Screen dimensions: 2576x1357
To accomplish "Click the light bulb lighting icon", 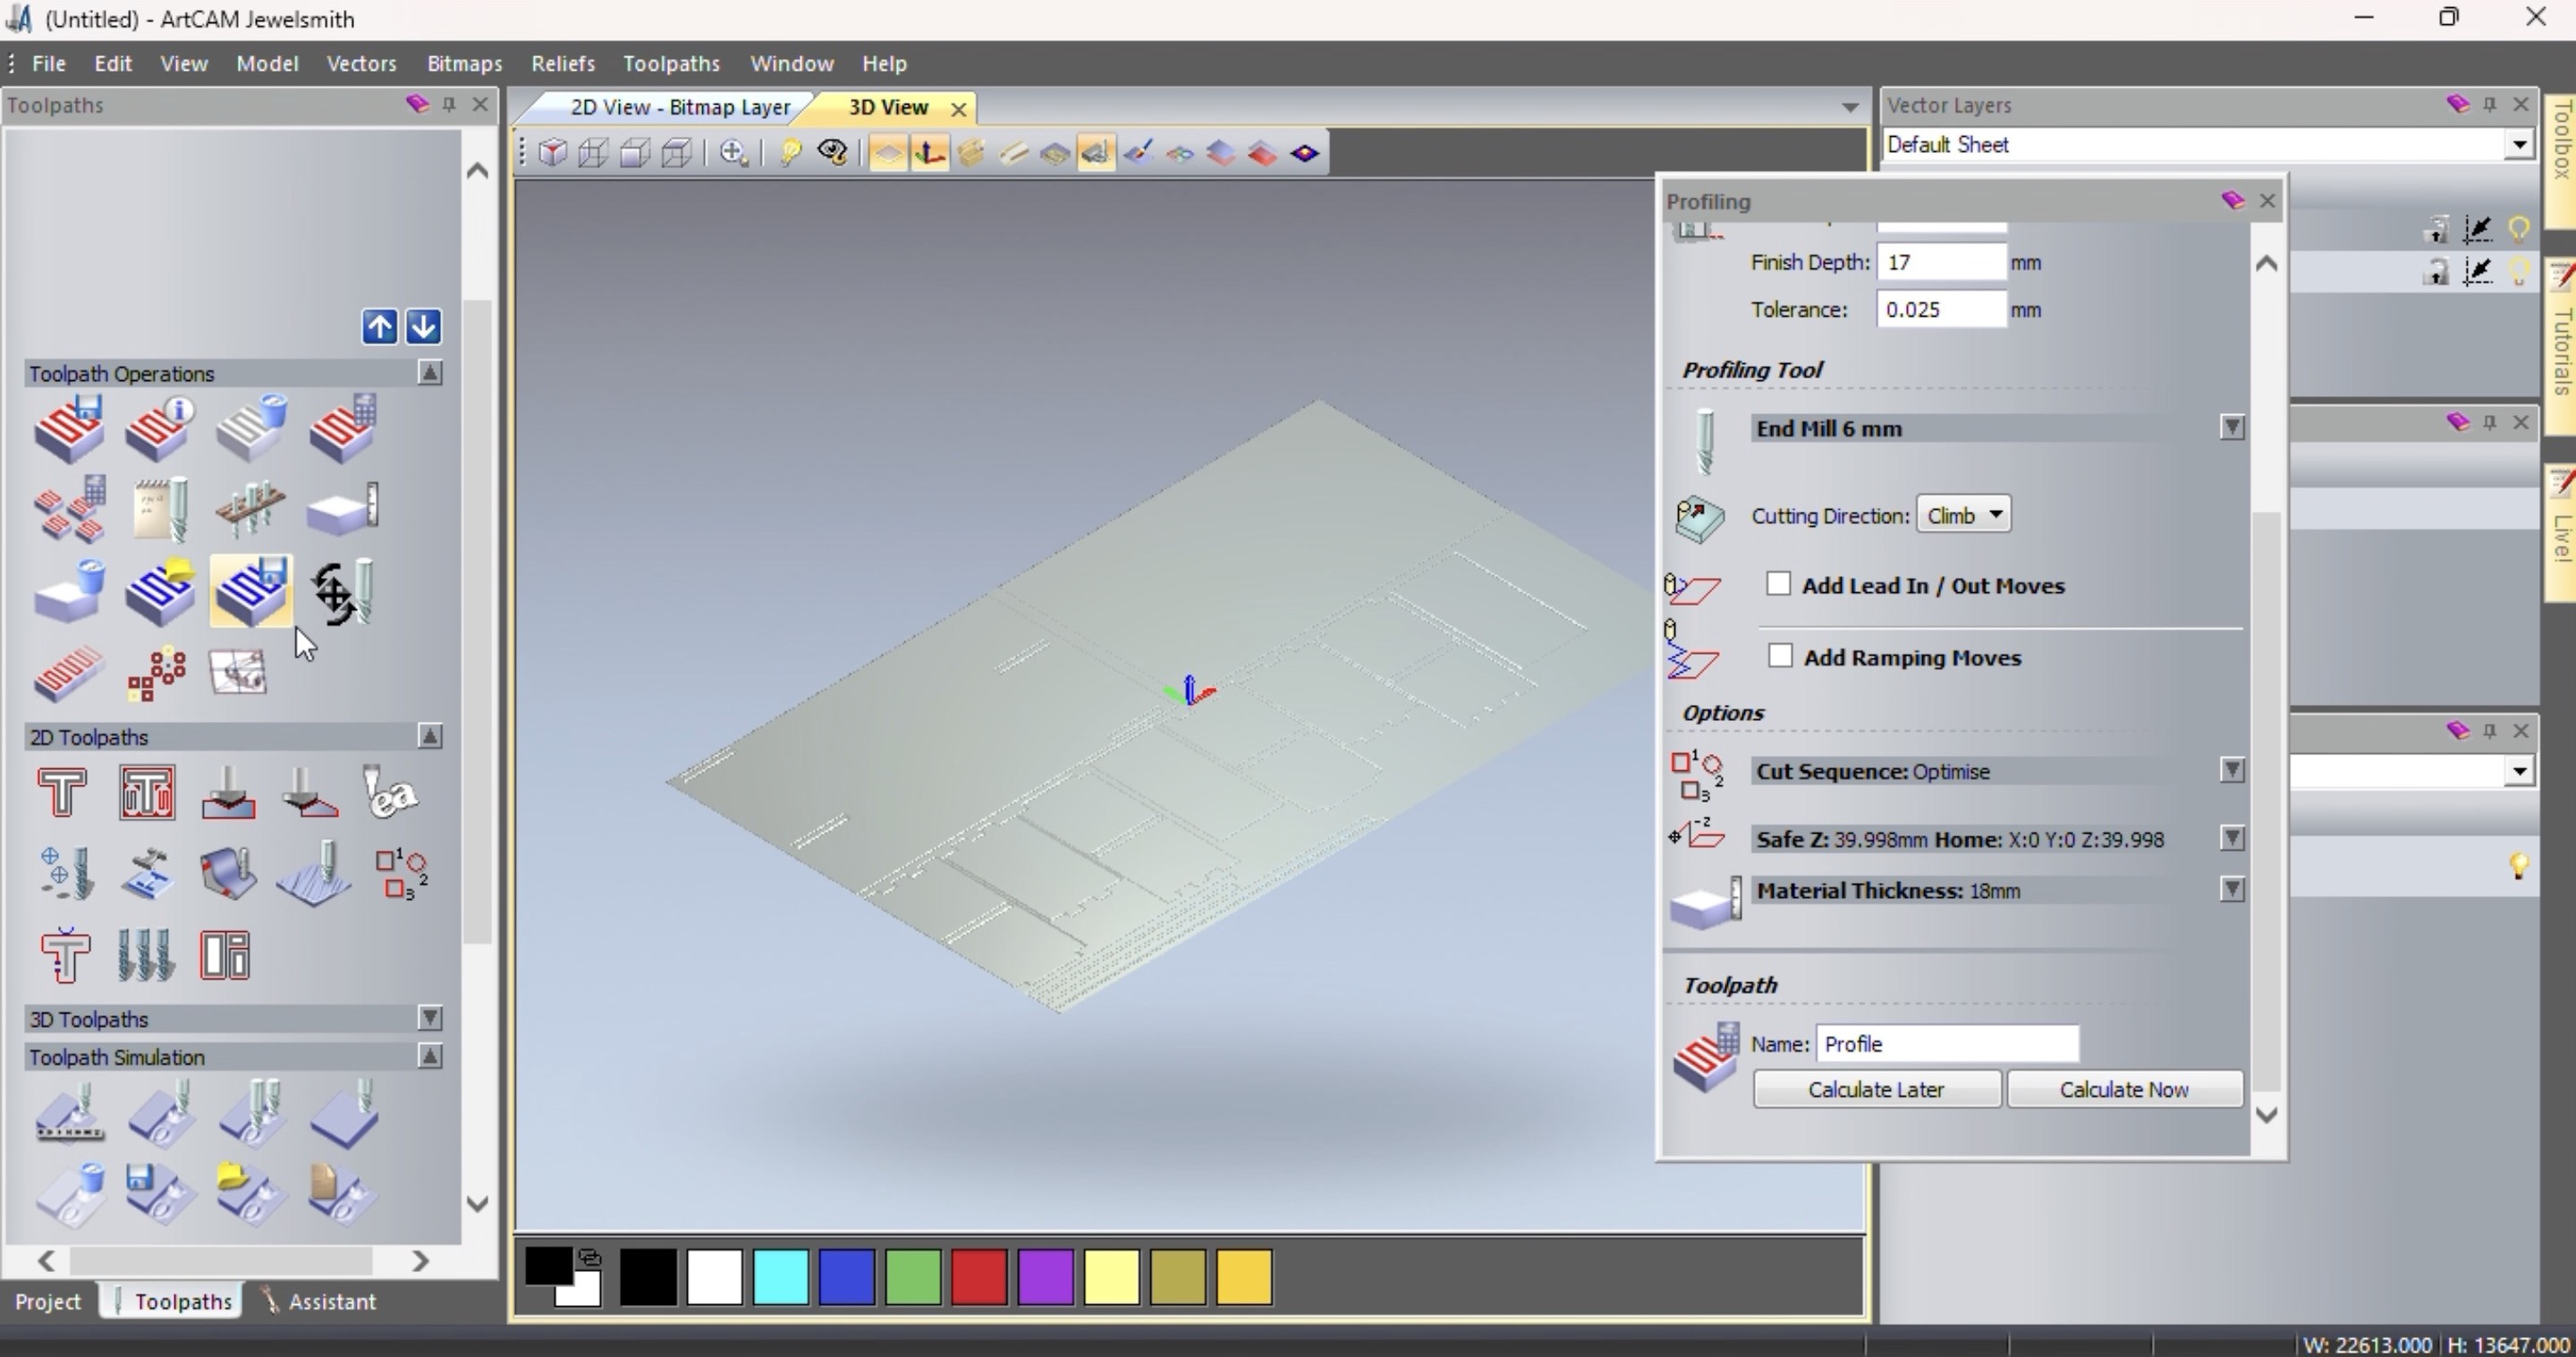I will tap(790, 153).
